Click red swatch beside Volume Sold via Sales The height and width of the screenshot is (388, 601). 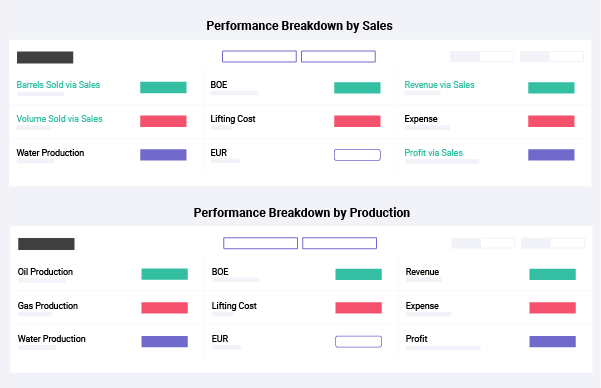pyautogui.click(x=163, y=121)
